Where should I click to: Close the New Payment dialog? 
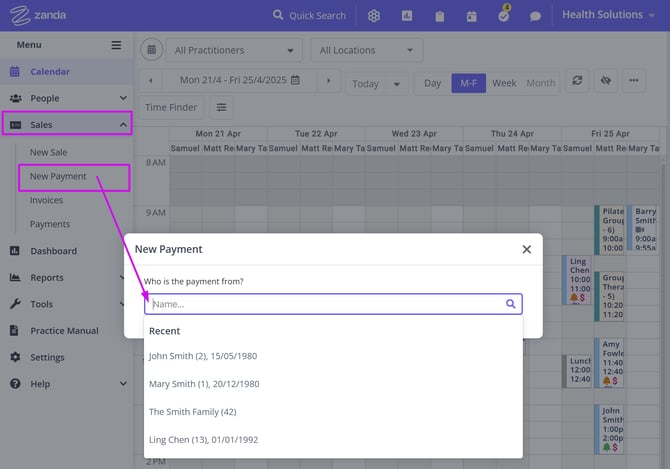(x=526, y=249)
